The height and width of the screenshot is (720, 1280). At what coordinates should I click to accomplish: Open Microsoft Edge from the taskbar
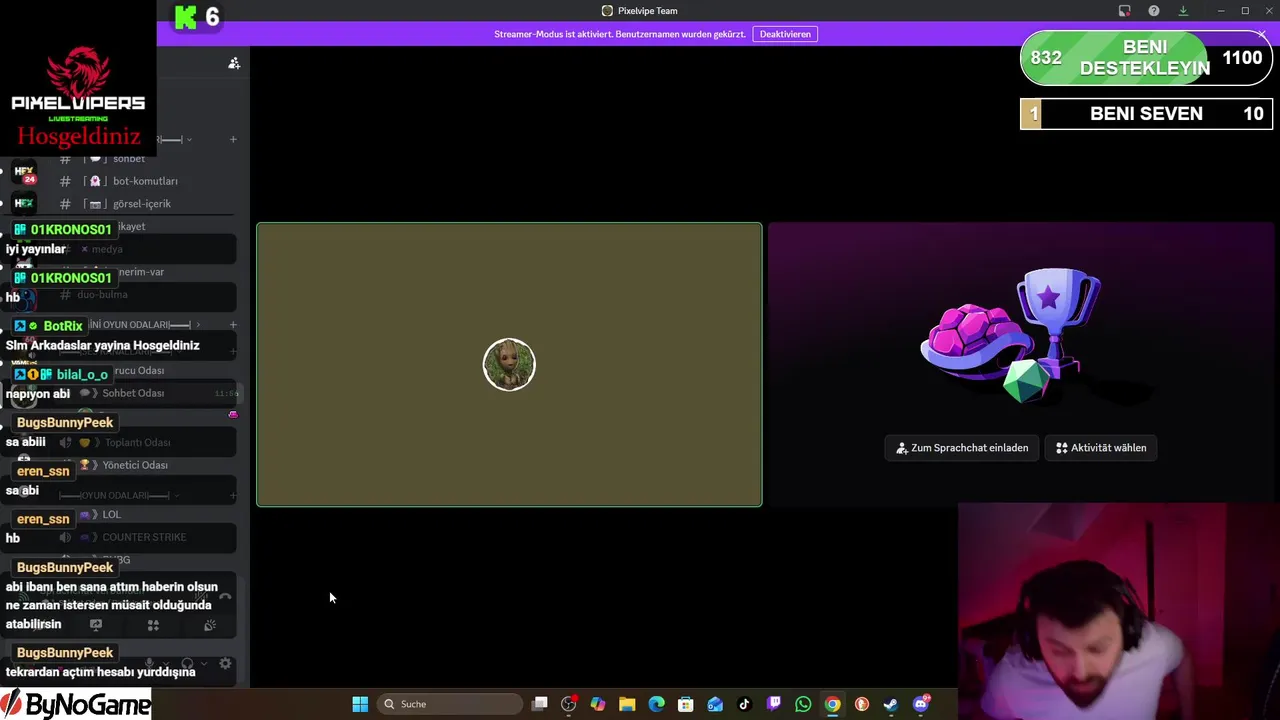coord(656,704)
